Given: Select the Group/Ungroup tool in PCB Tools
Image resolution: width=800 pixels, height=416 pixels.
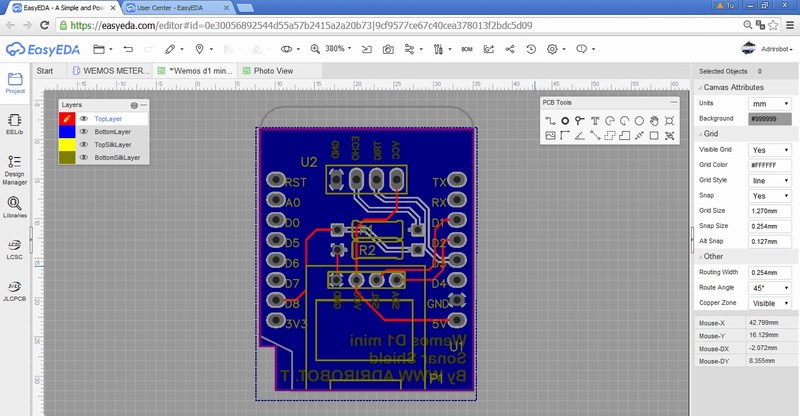Looking at the screenshot, I should (669, 135).
